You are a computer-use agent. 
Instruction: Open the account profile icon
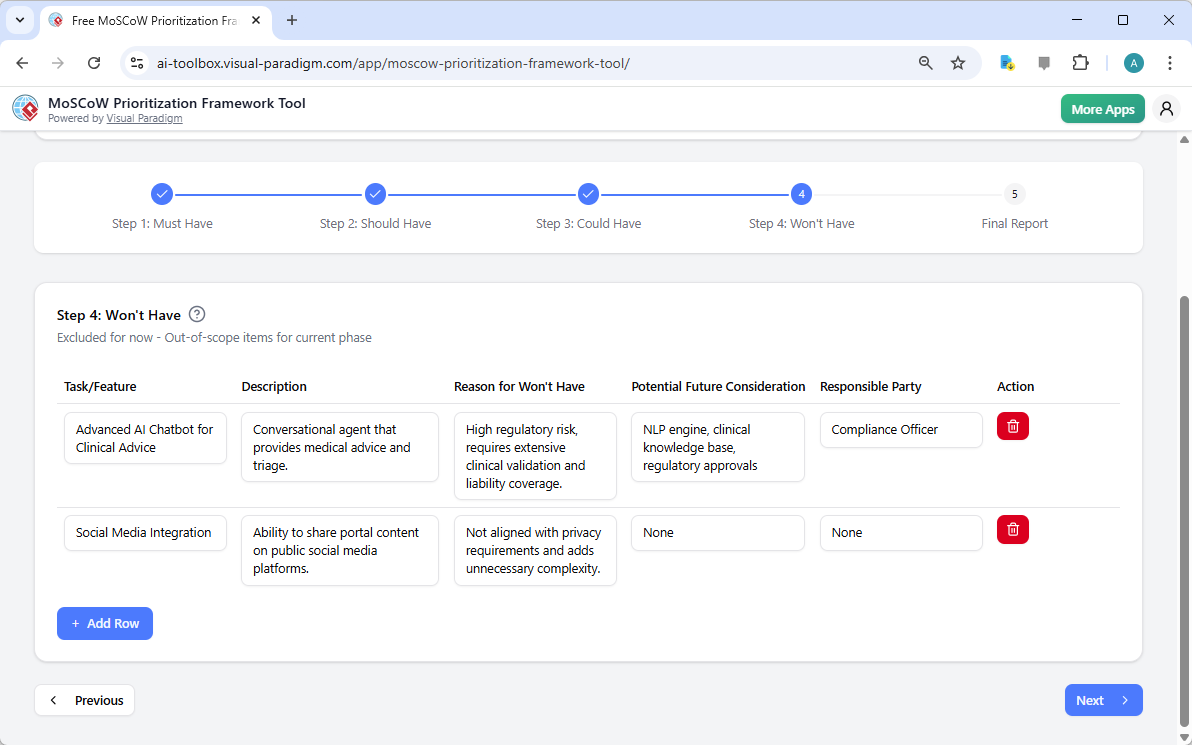pos(1166,108)
